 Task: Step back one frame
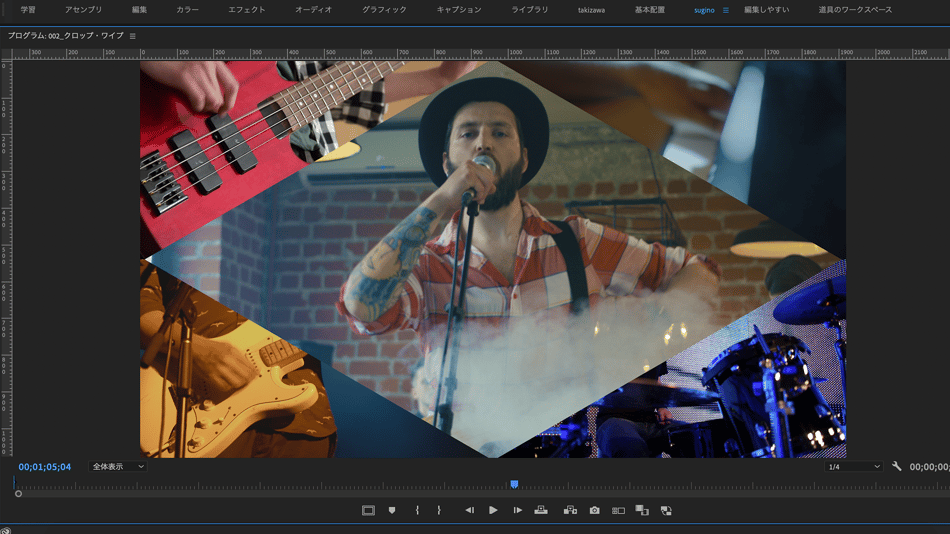[x=469, y=510]
